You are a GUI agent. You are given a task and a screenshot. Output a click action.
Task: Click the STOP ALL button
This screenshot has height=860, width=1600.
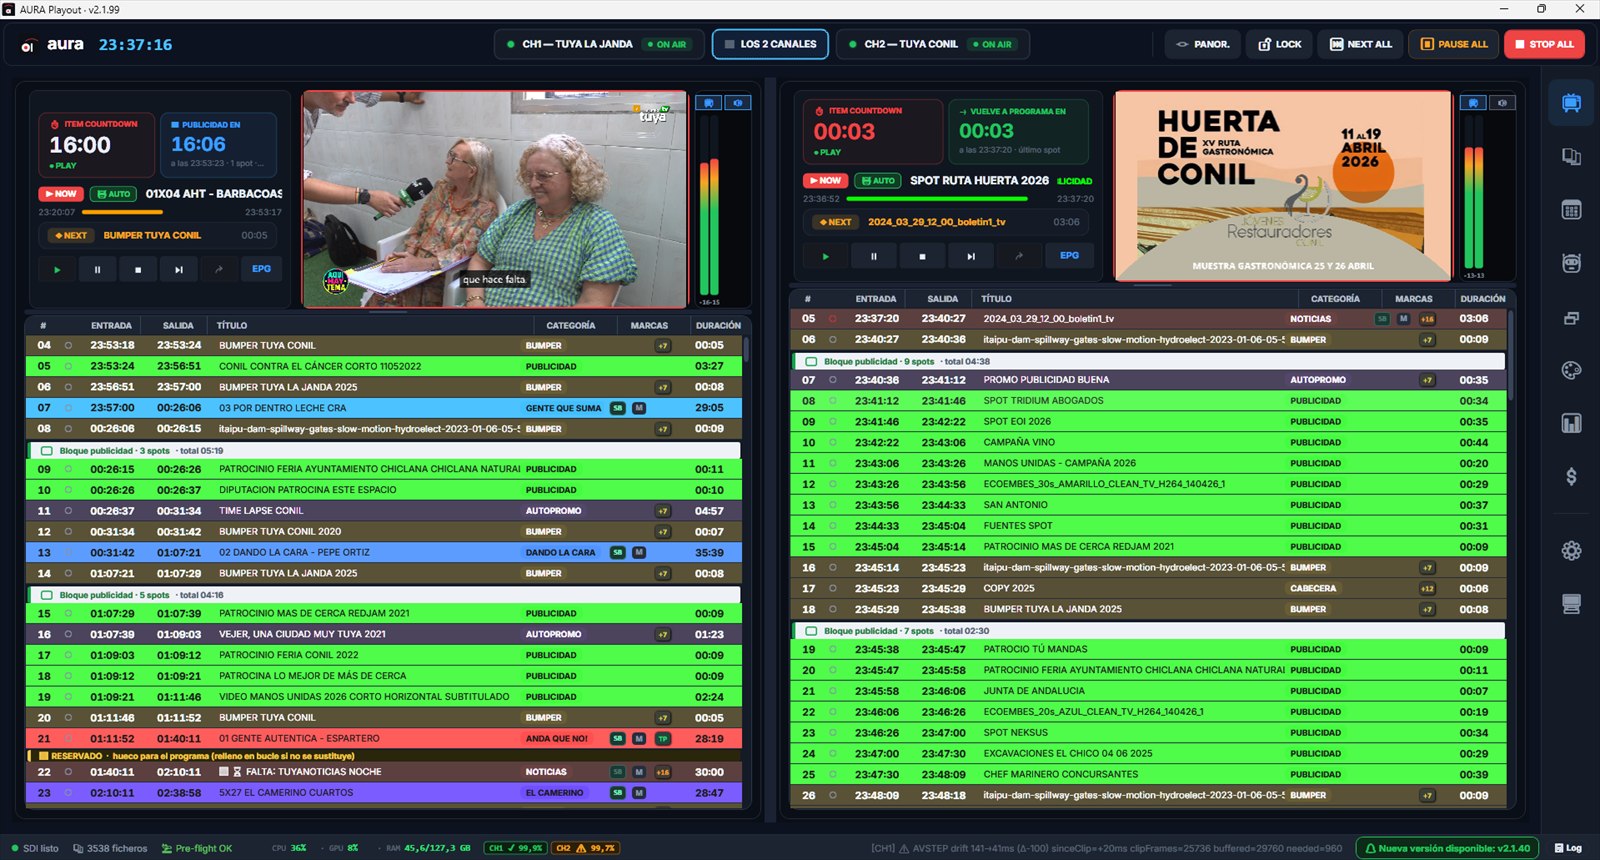point(1544,44)
